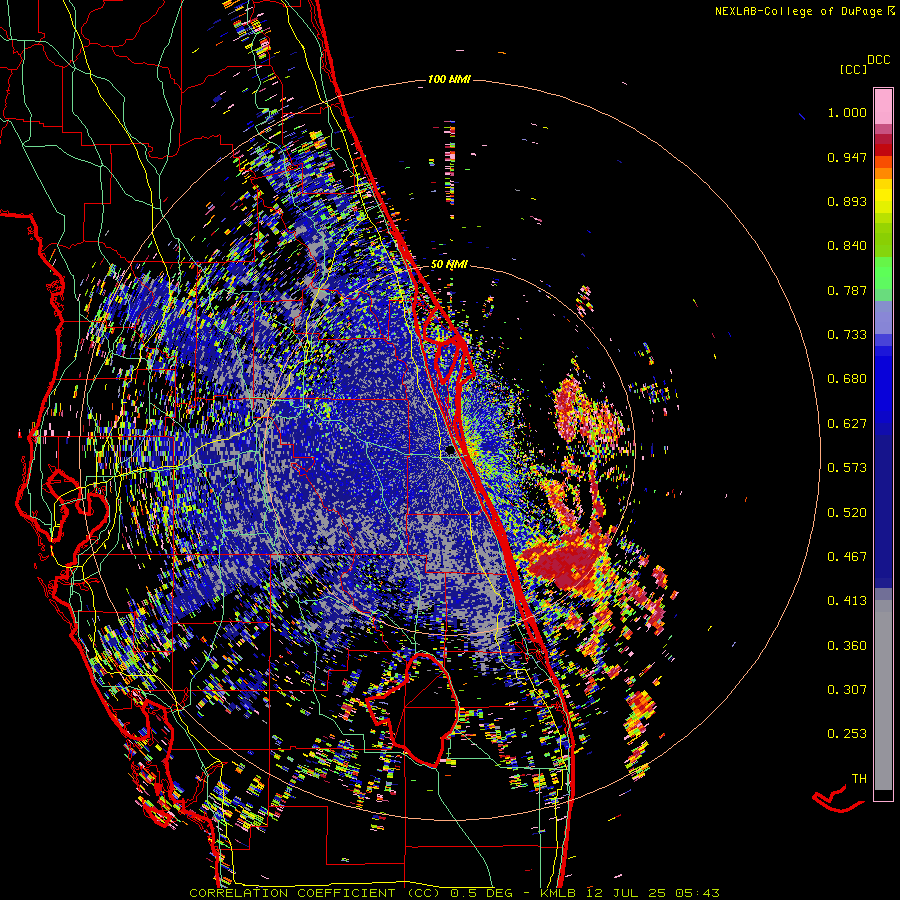Click the CORRELATION COEFFICIENT (CC) caption text

pos(313,893)
